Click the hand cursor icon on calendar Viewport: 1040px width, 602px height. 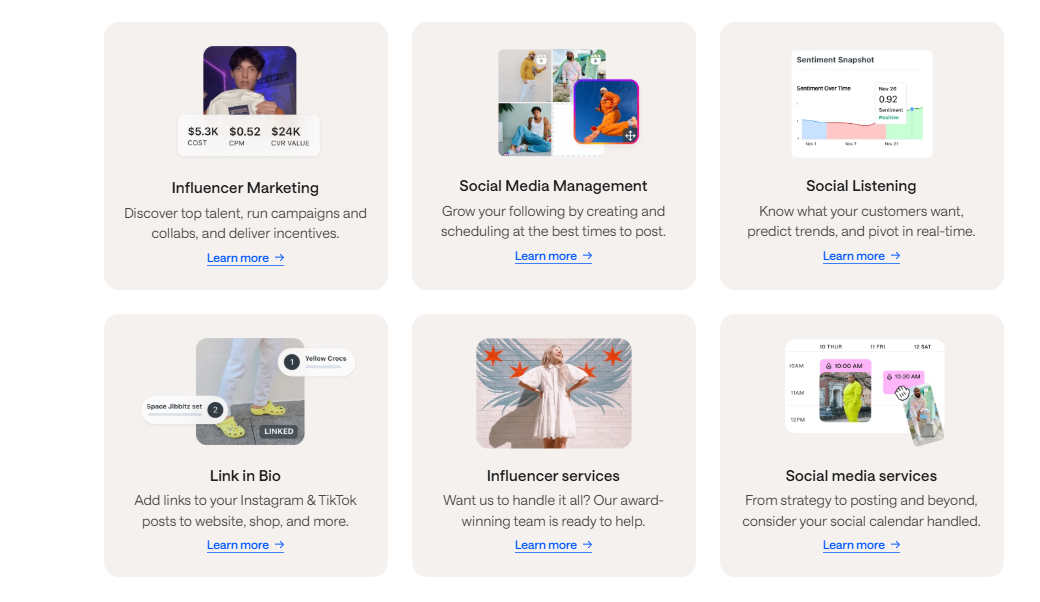tap(902, 393)
